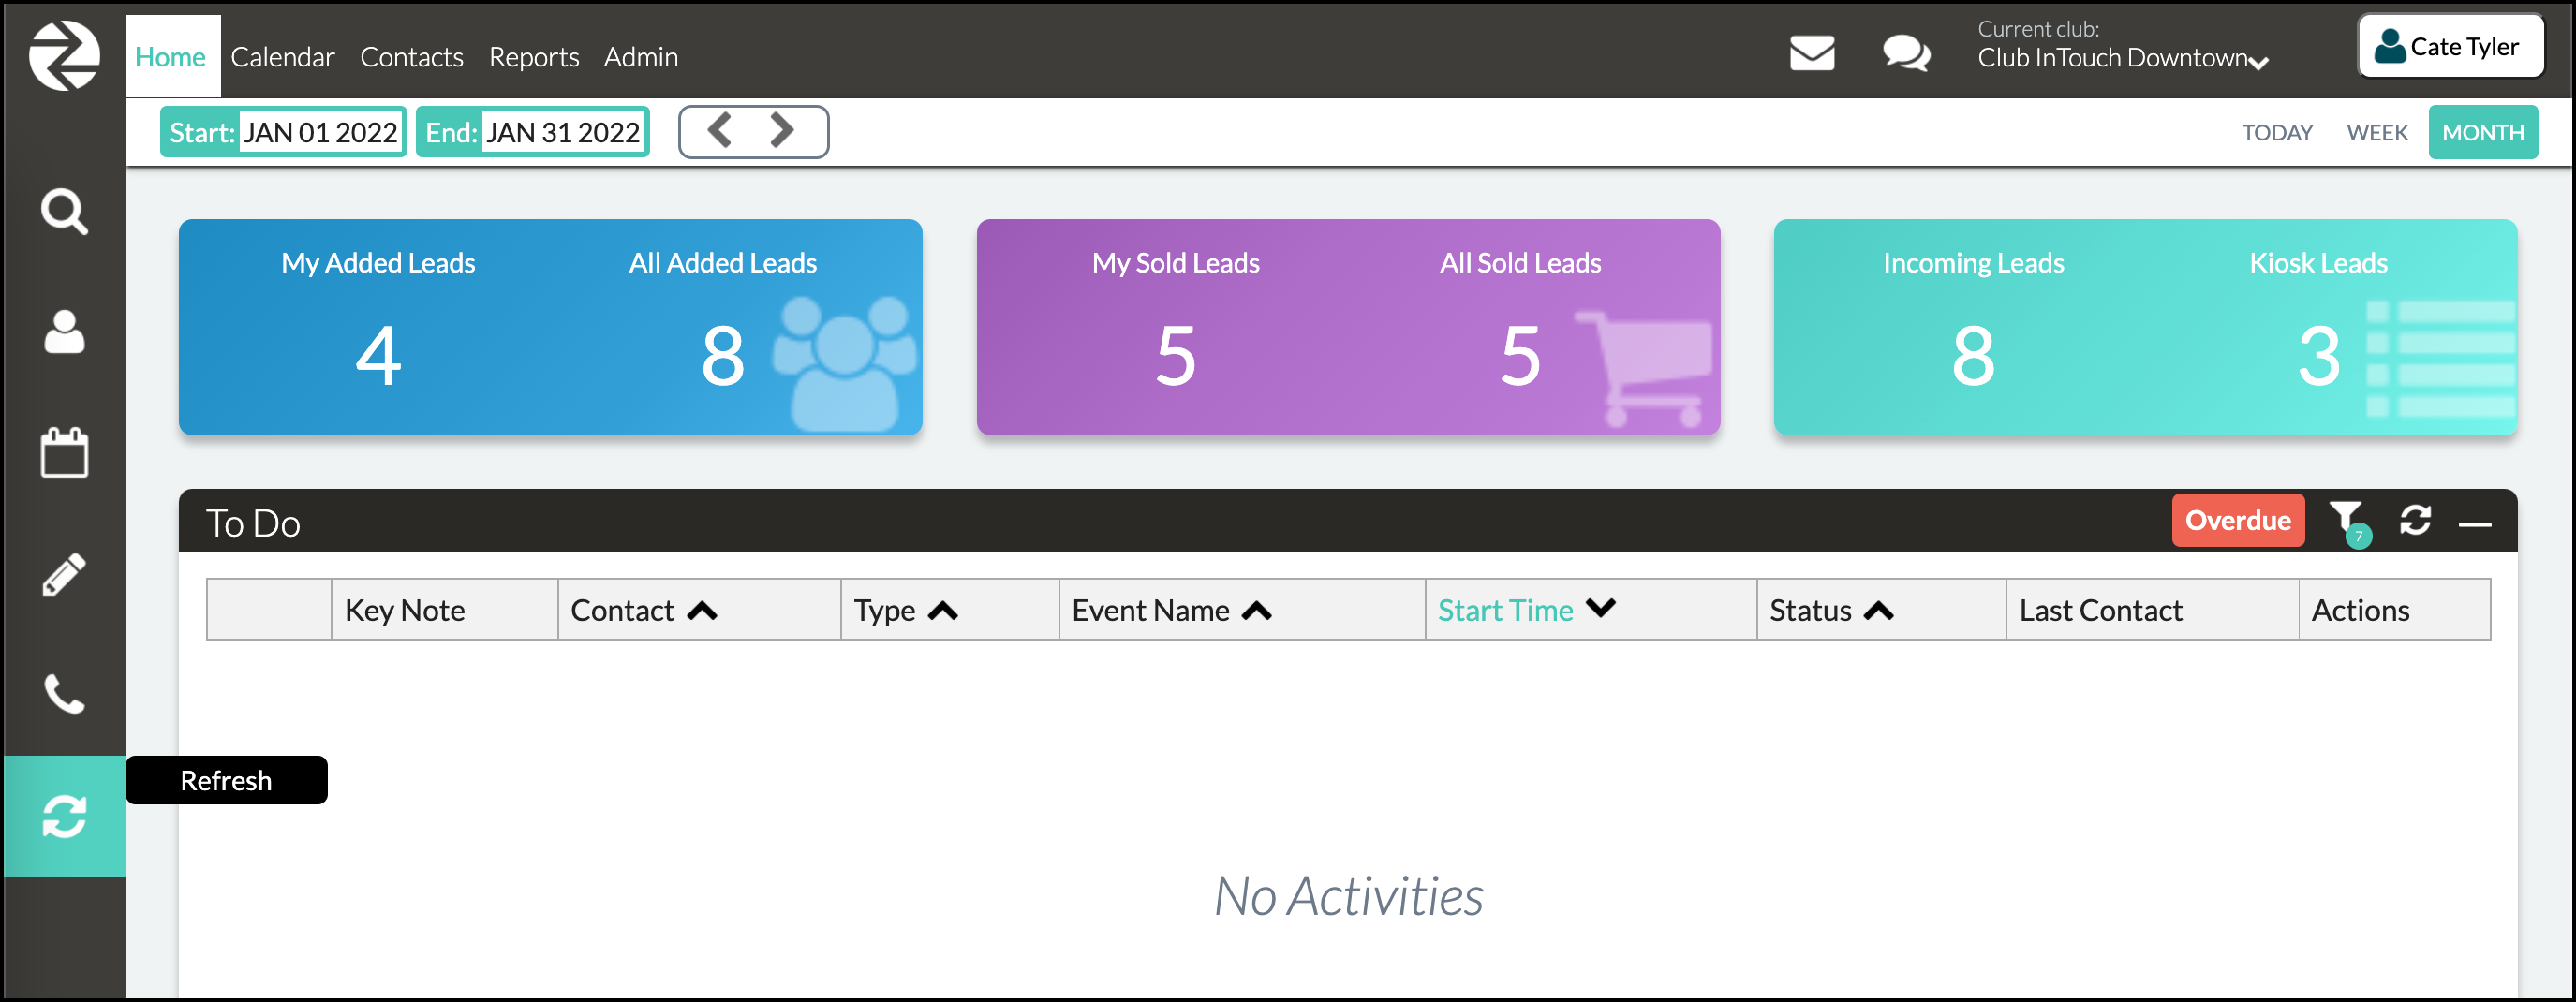Open the envelope mail icon
Screen dimensions: 2576x1002
click(x=1812, y=53)
